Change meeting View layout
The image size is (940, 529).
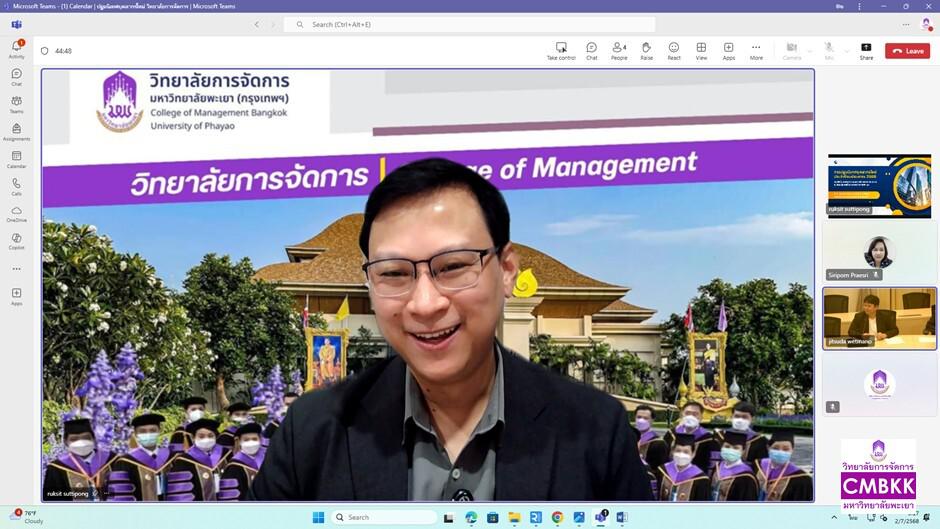(x=701, y=51)
